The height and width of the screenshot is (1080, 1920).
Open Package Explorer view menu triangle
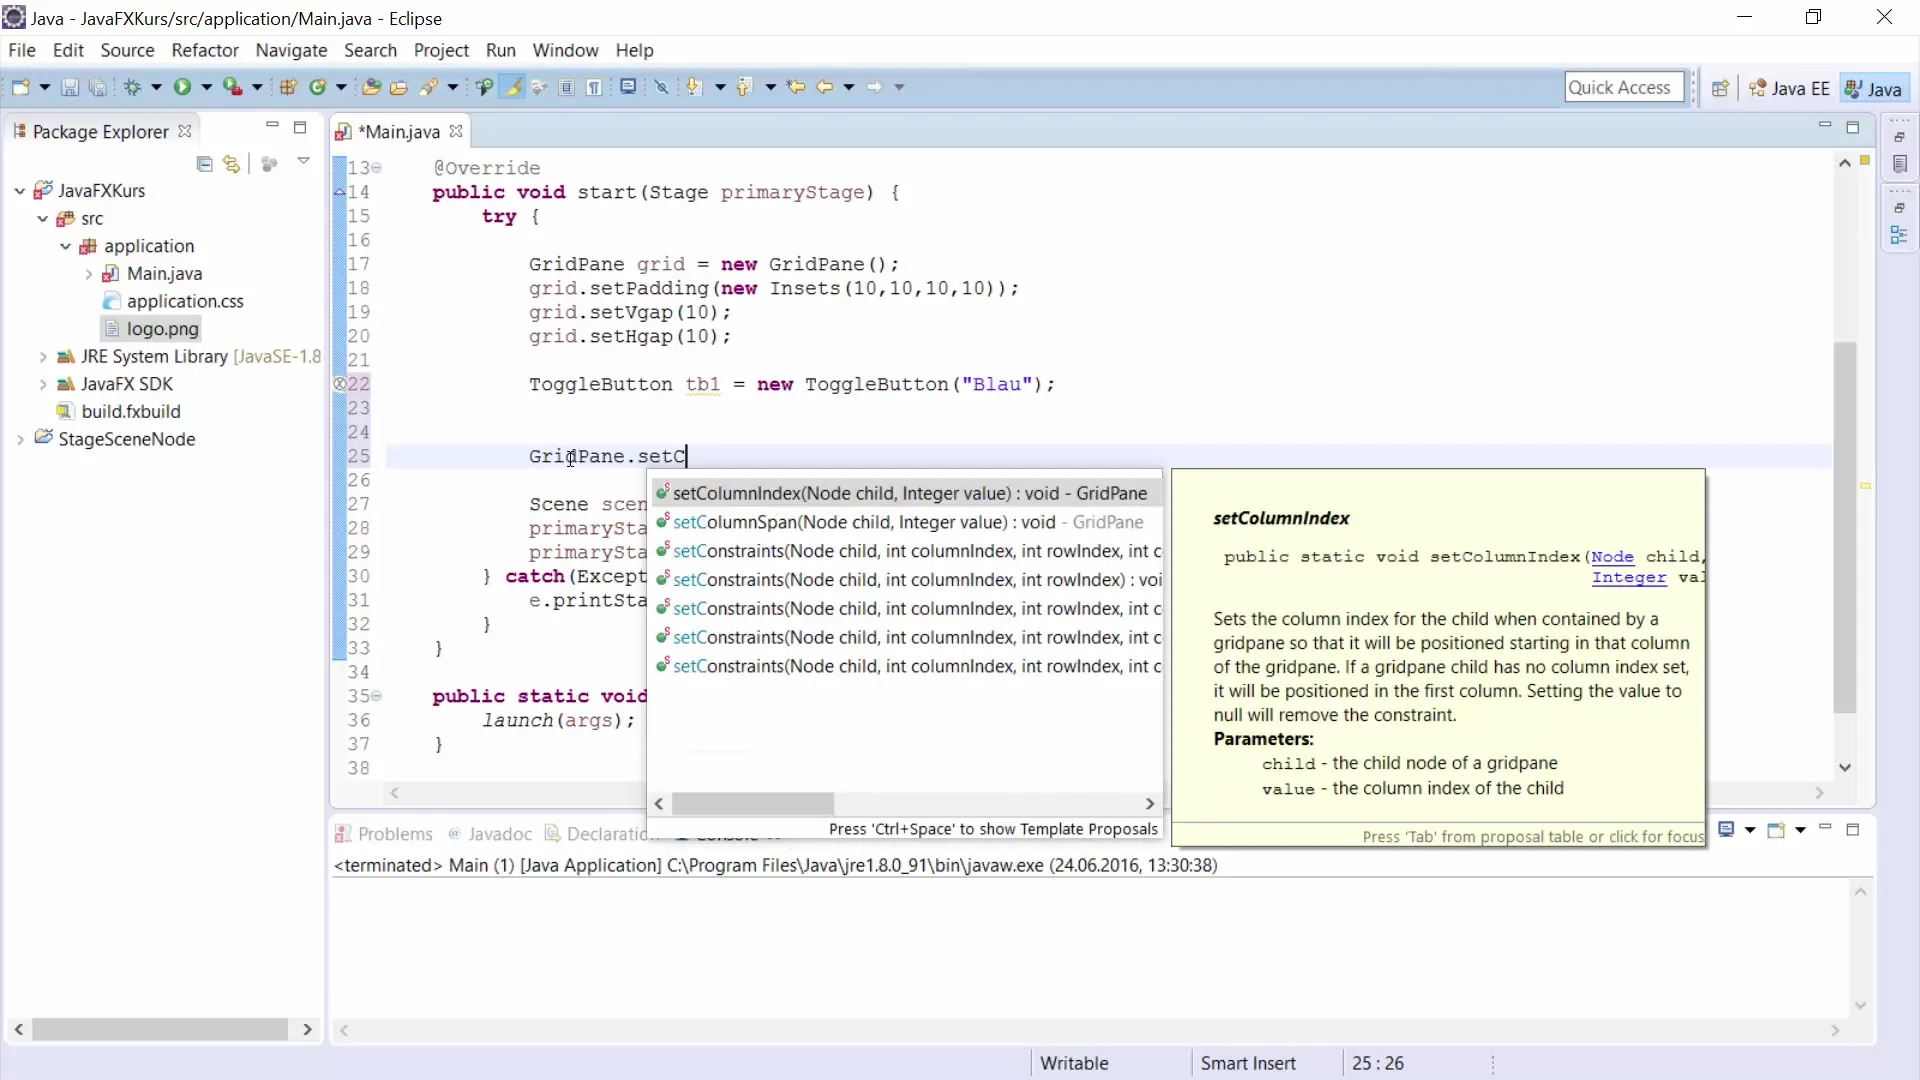pyautogui.click(x=303, y=161)
